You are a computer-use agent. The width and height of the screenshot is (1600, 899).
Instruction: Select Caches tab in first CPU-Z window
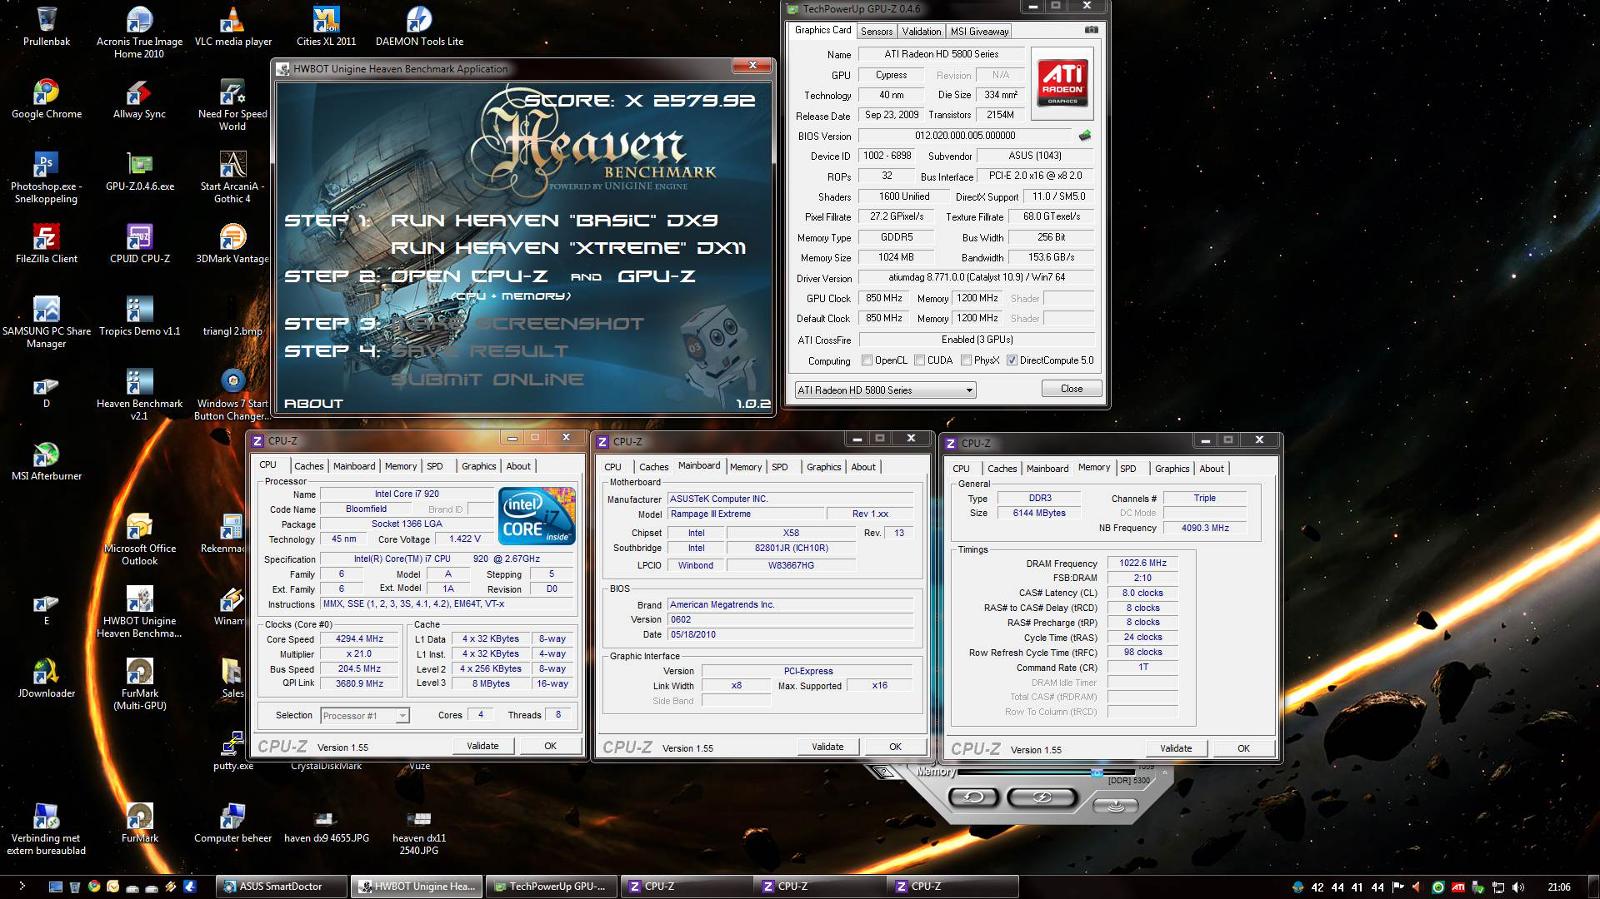click(x=308, y=466)
